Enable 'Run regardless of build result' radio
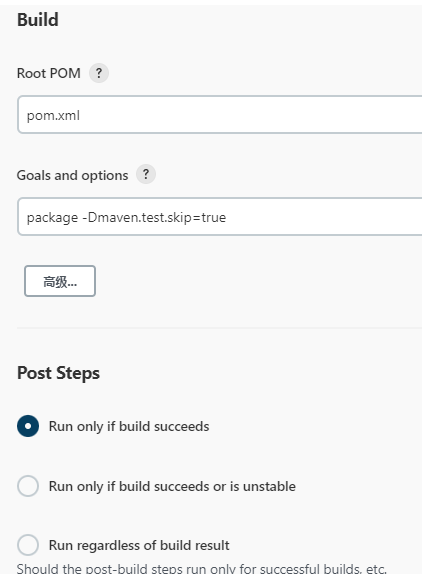 (x=28, y=545)
